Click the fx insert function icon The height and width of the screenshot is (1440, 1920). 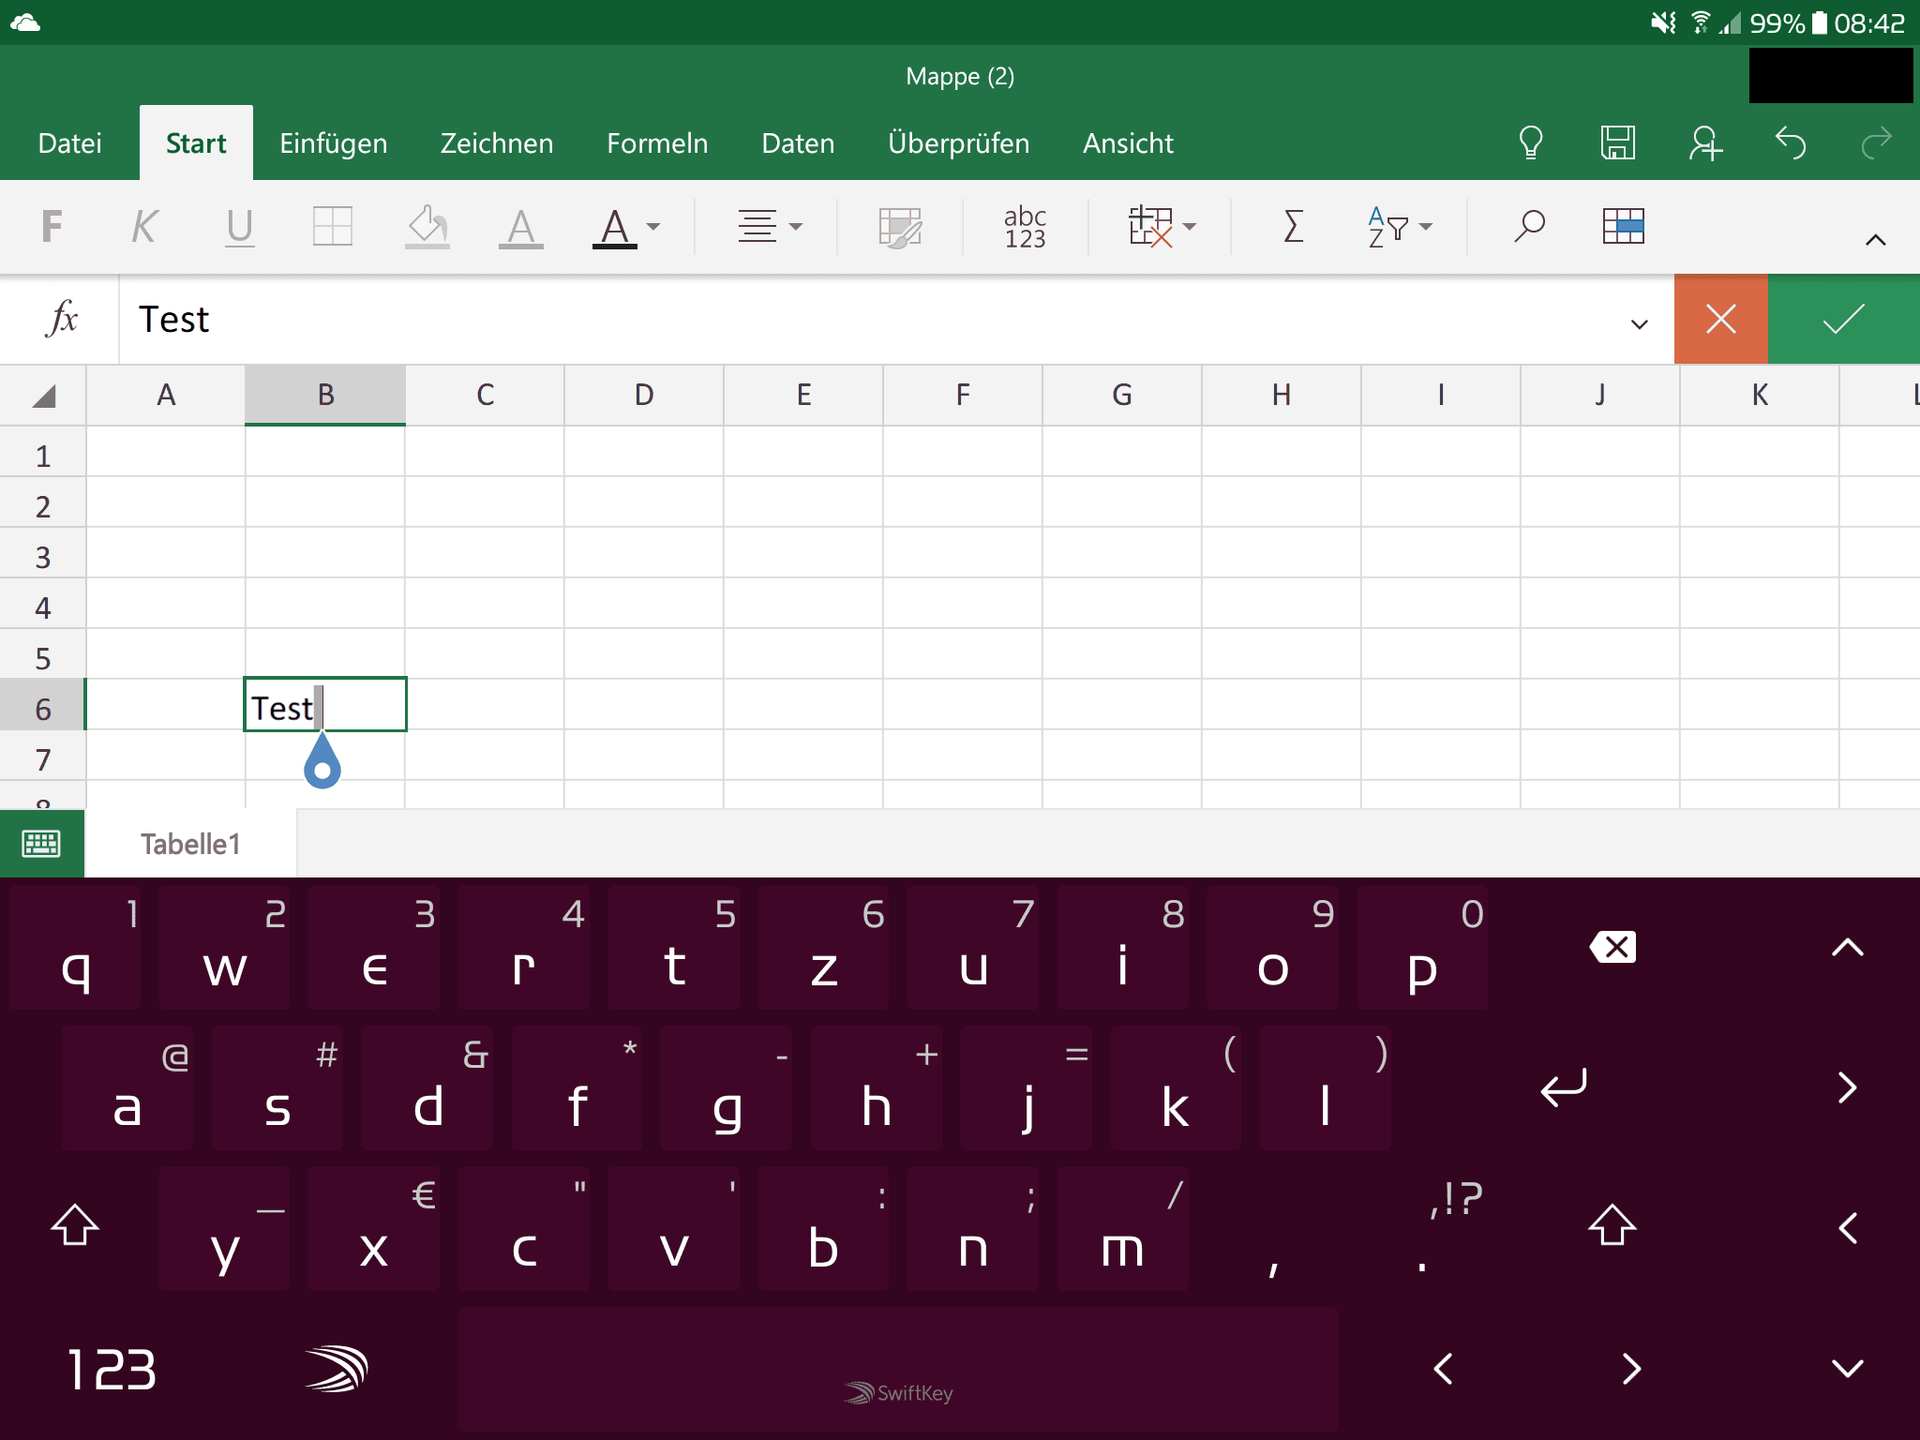coord(62,319)
